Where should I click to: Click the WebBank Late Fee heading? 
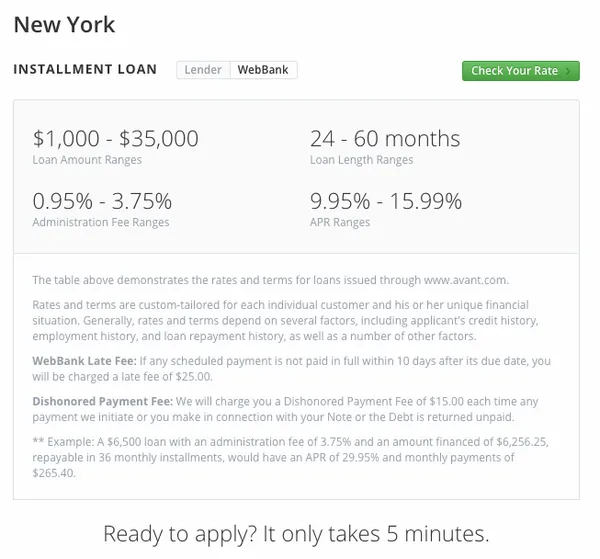pos(84,361)
